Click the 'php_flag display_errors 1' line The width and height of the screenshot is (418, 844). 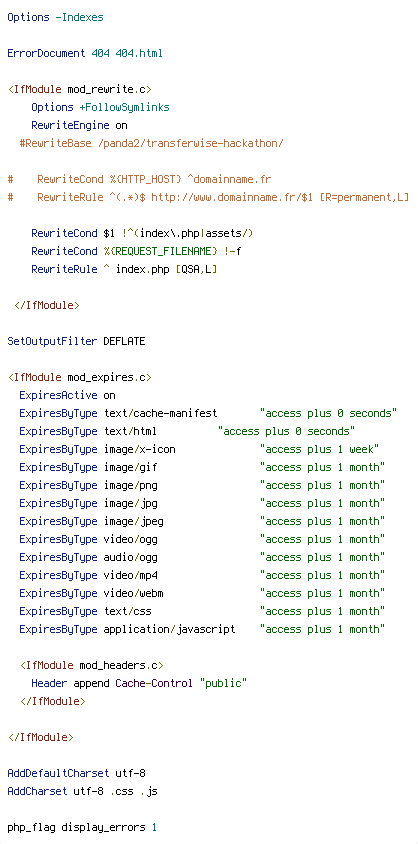[x=82, y=827]
